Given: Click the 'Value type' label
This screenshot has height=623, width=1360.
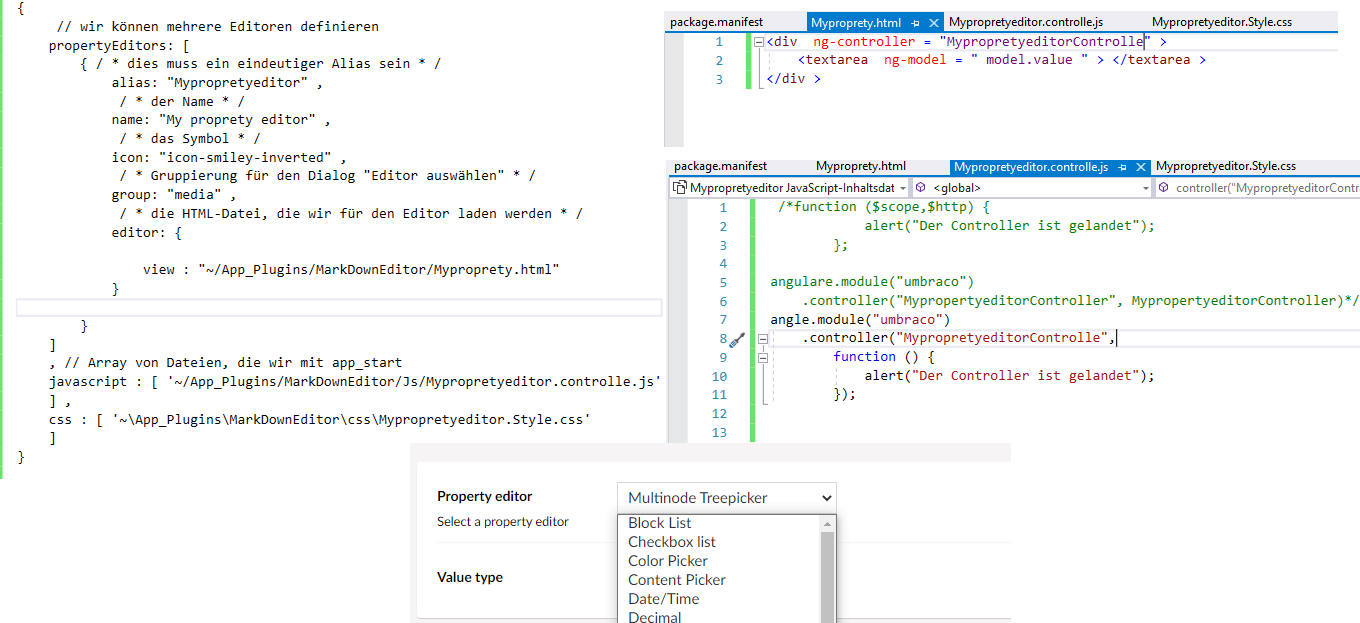Looking at the screenshot, I should tap(469, 577).
